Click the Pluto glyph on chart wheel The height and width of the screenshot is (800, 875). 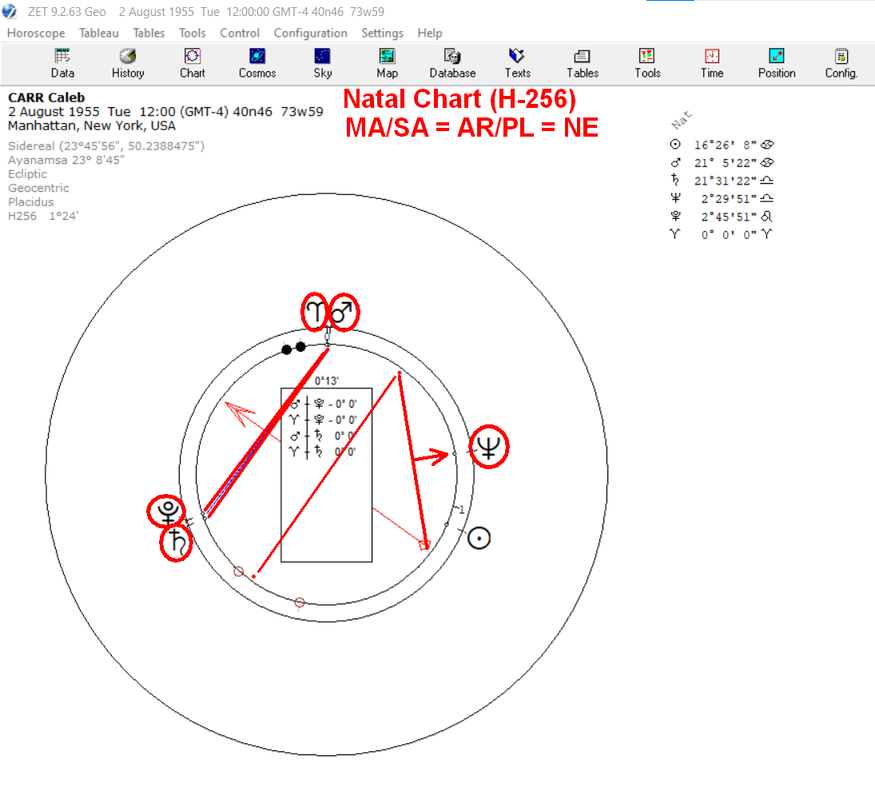click(x=167, y=512)
